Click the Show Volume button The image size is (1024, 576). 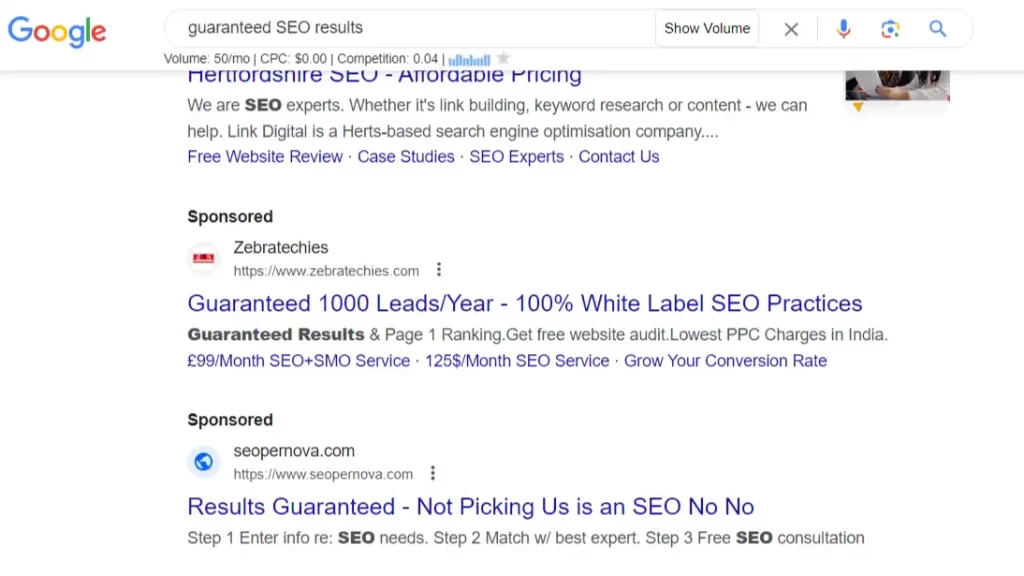click(x=707, y=29)
